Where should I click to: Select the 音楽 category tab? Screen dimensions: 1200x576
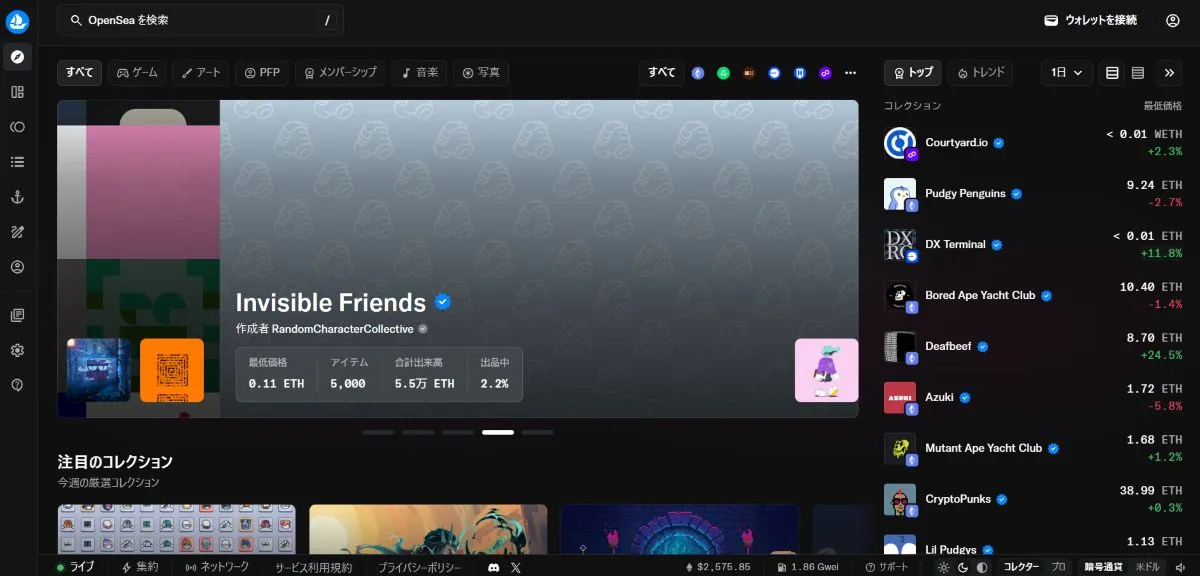(x=419, y=73)
